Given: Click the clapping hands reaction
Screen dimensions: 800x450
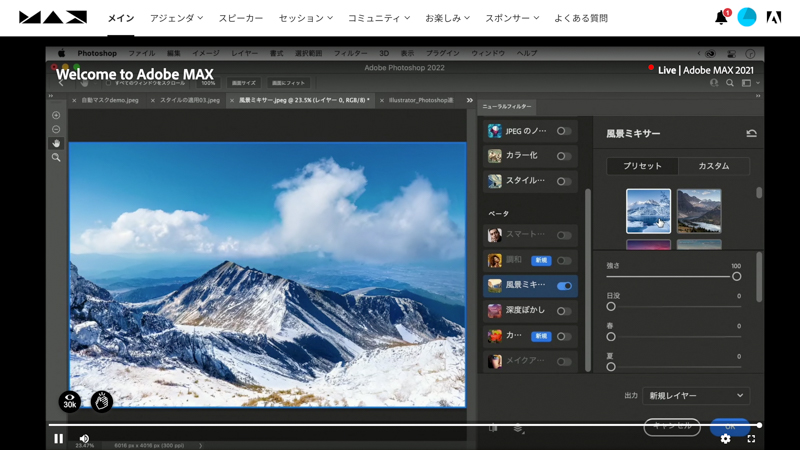Looking at the screenshot, I should tap(102, 402).
